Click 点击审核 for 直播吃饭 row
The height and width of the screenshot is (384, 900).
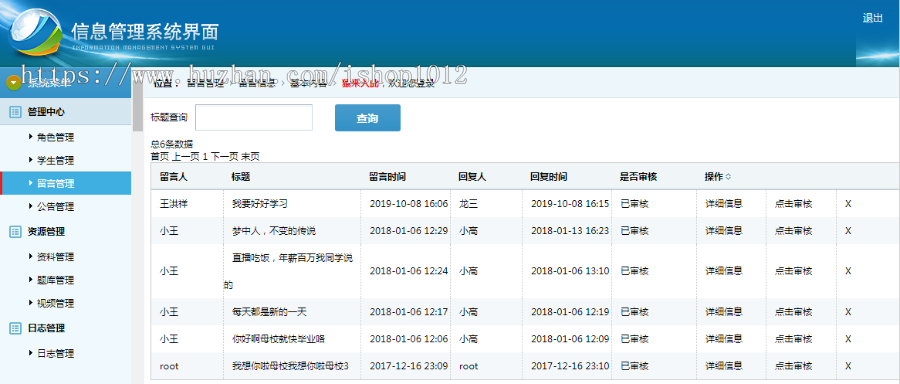point(793,271)
